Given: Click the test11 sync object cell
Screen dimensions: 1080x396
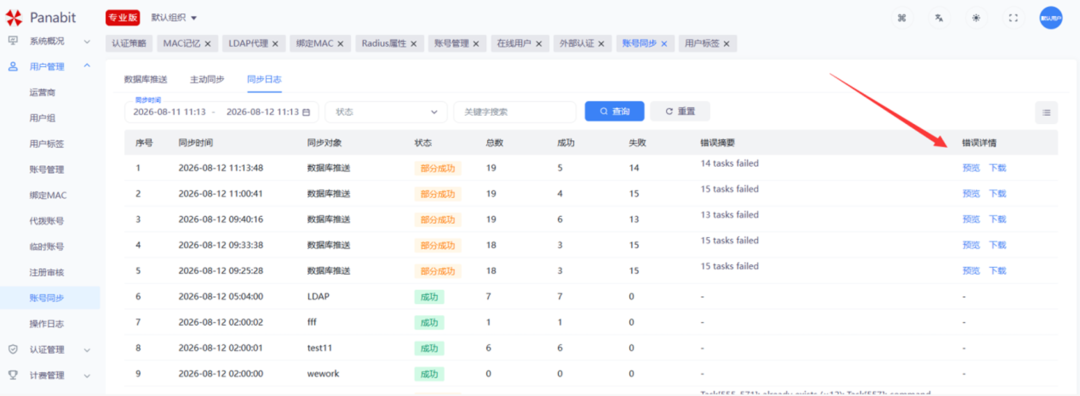Looking at the screenshot, I should [x=320, y=348].
